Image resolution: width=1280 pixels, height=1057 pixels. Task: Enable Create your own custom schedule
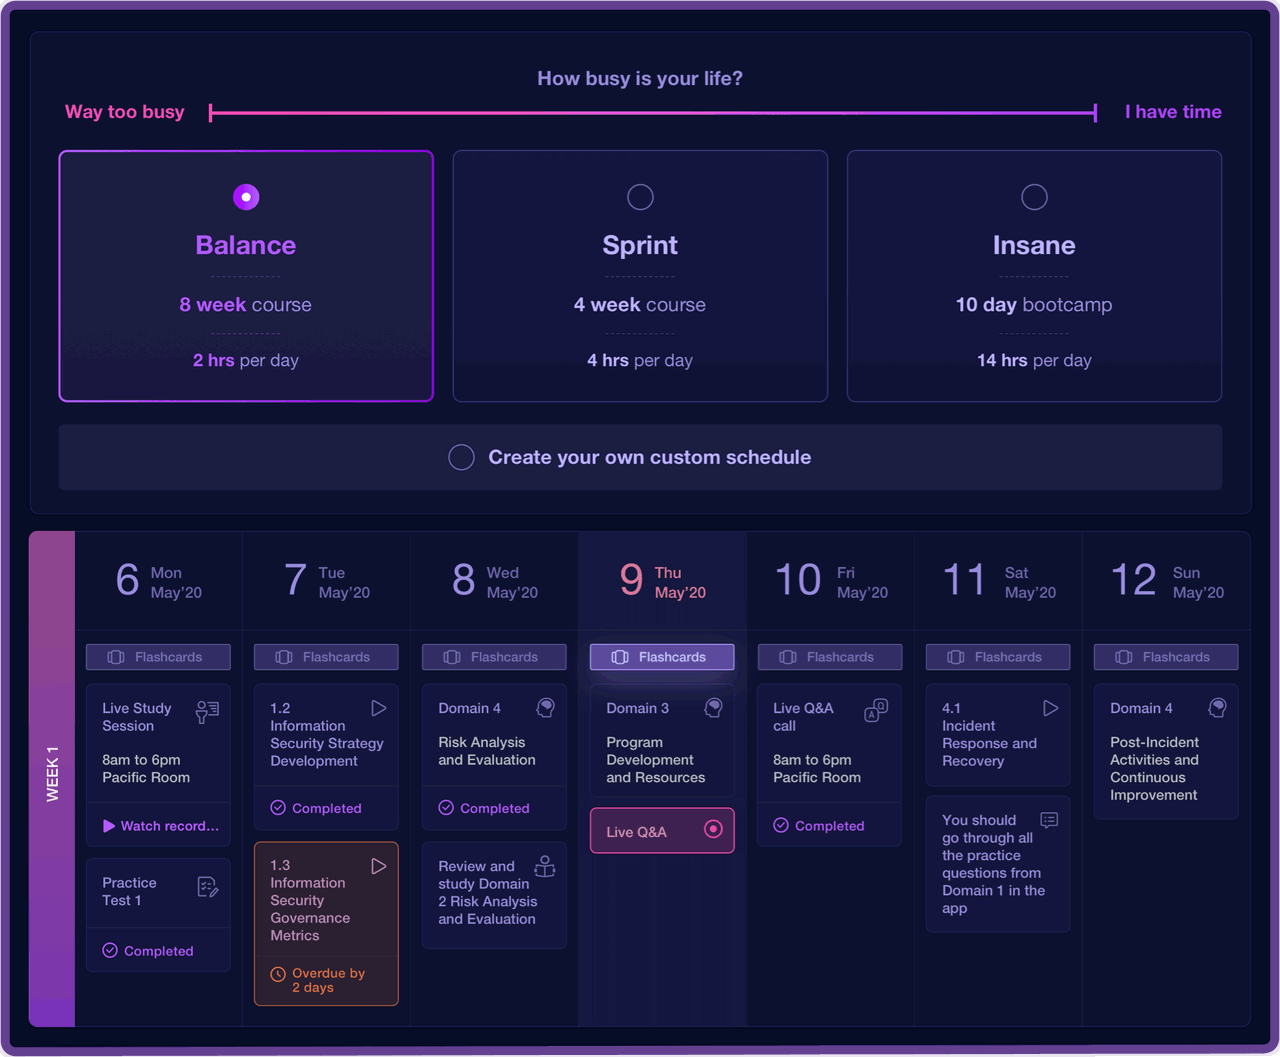[x=461, y=457]
